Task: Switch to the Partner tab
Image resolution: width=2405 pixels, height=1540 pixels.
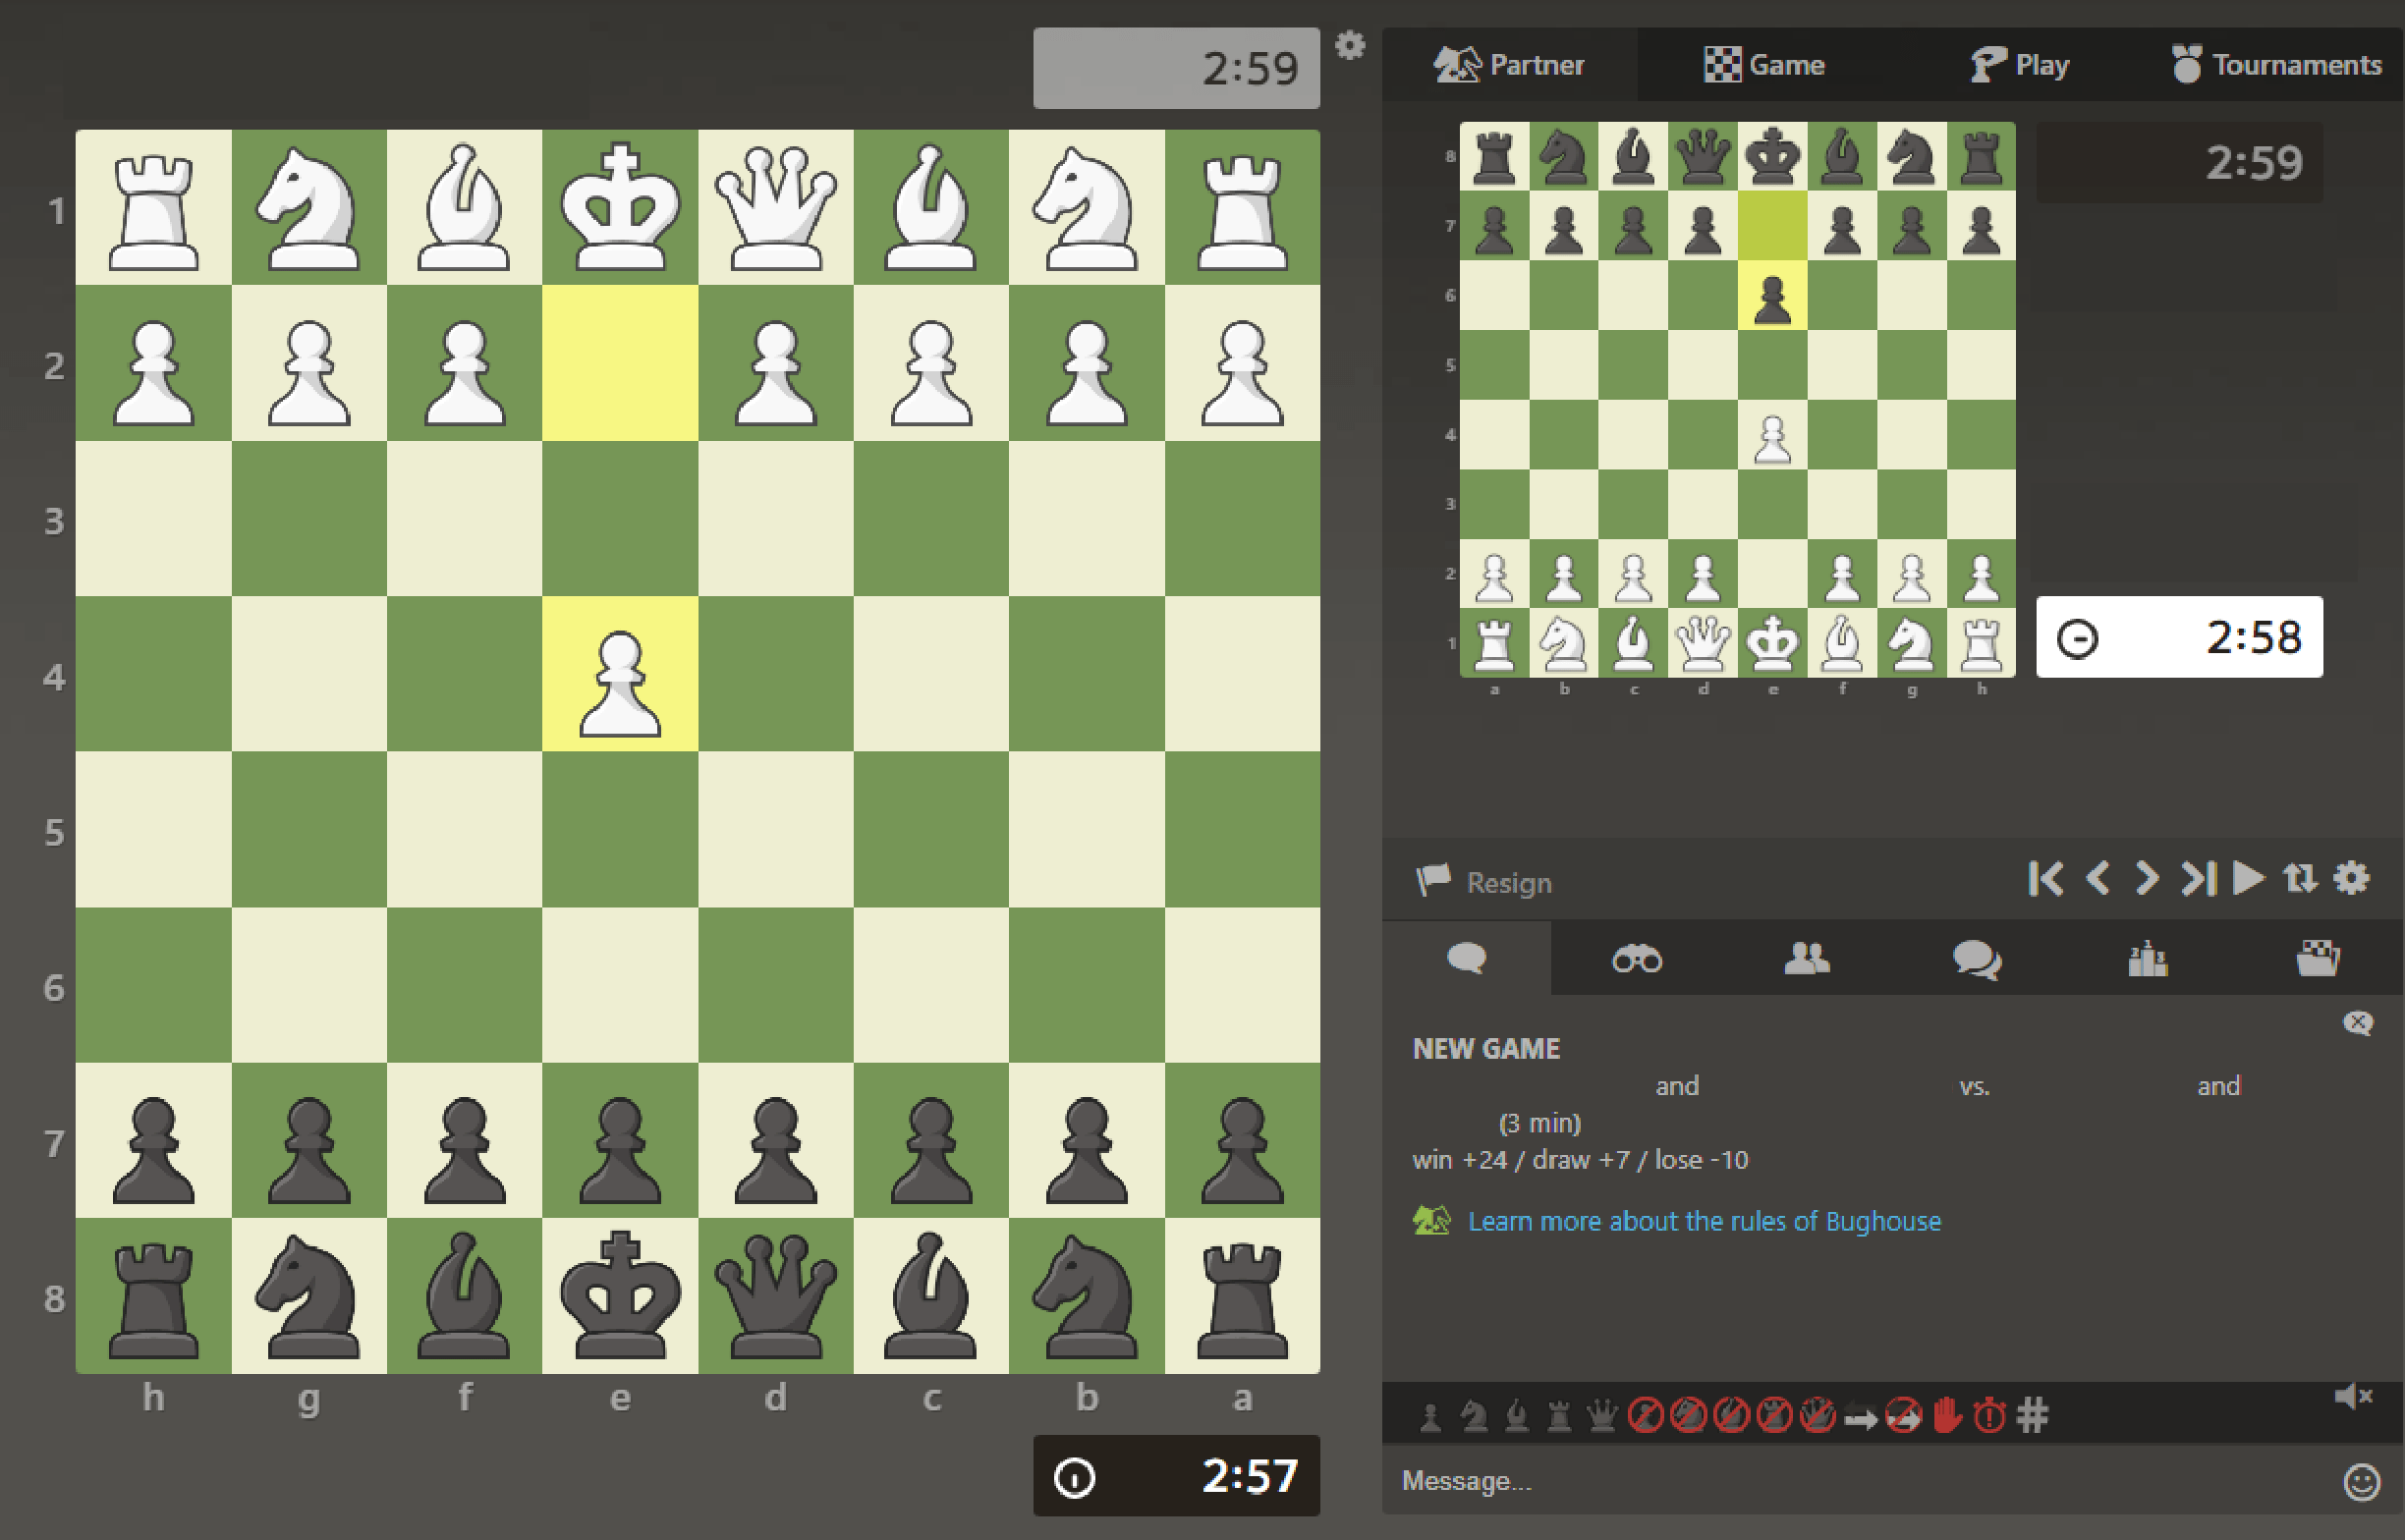Action: 1513,65
